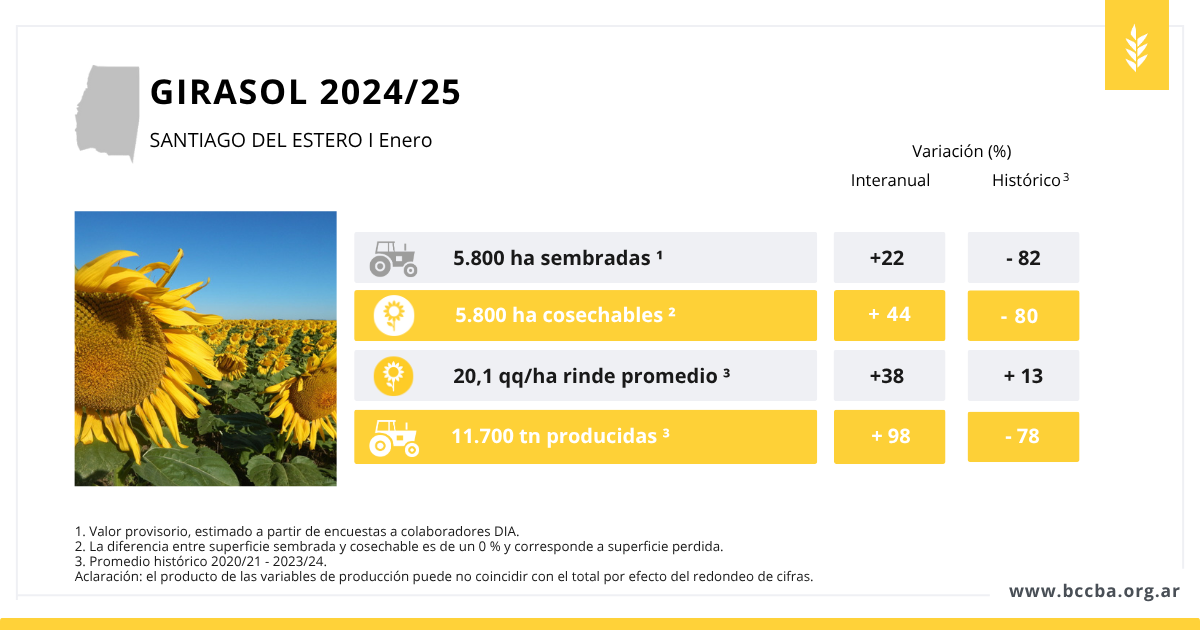Click the wheat logo in yellow corner
Image resolution: width=1200 pixels, height=630 pixels.
(1136, 47)
